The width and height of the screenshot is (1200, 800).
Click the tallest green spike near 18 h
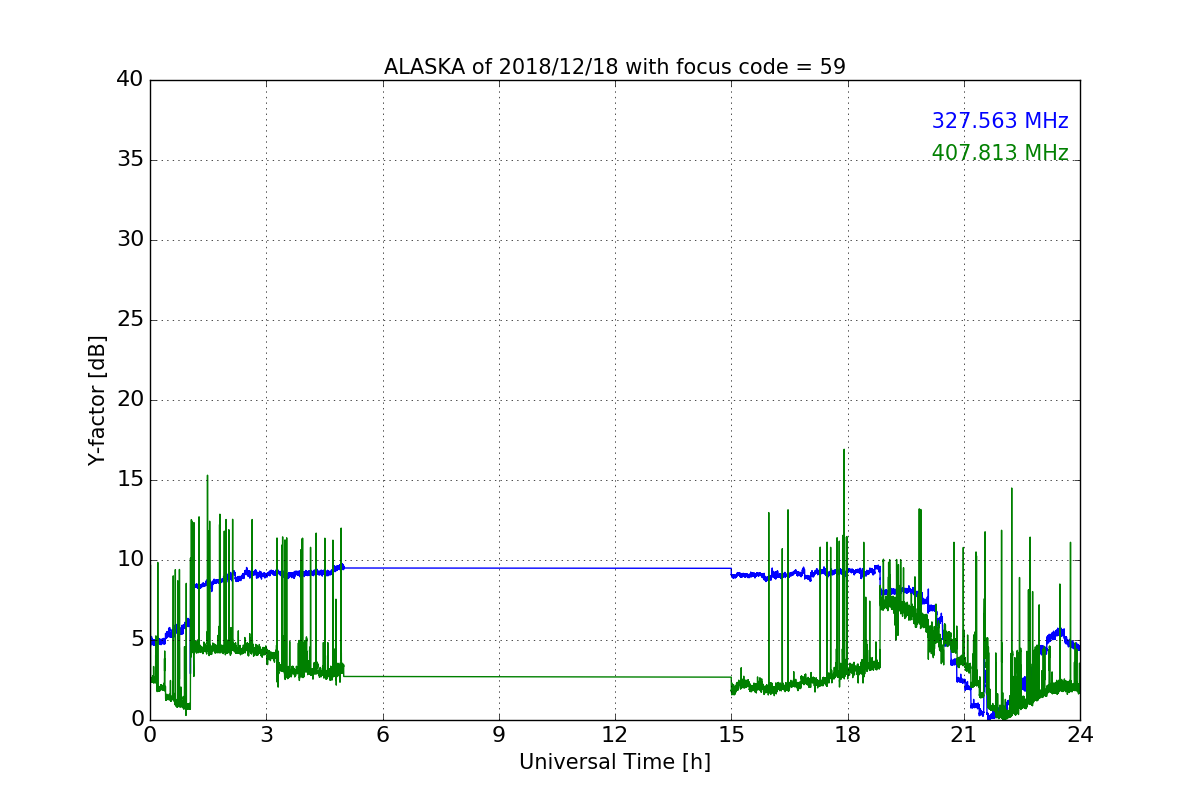tap(844, 452)
